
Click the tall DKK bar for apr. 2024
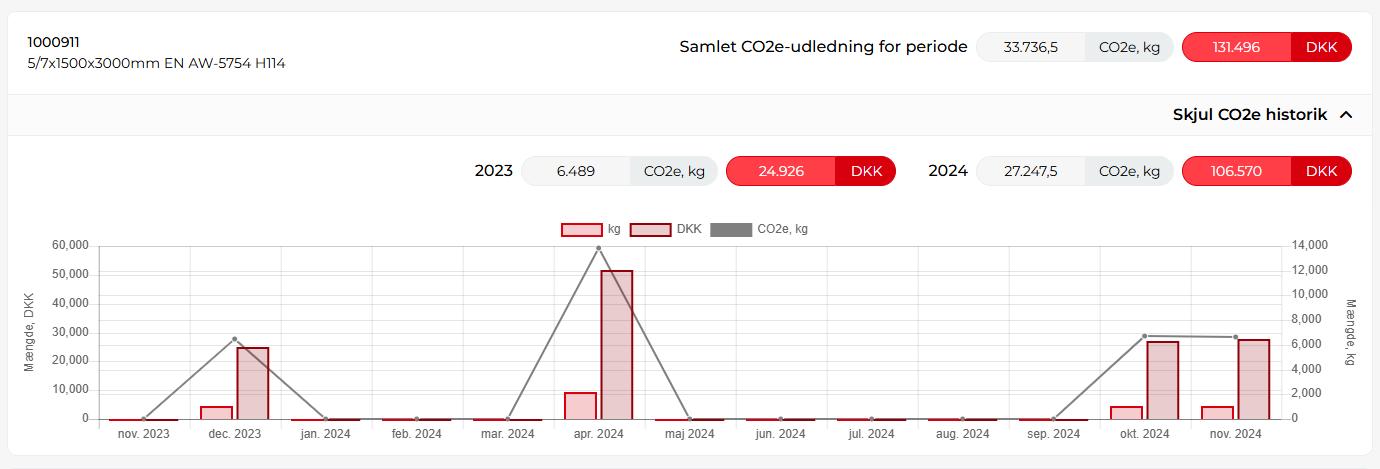pos(616,345)
